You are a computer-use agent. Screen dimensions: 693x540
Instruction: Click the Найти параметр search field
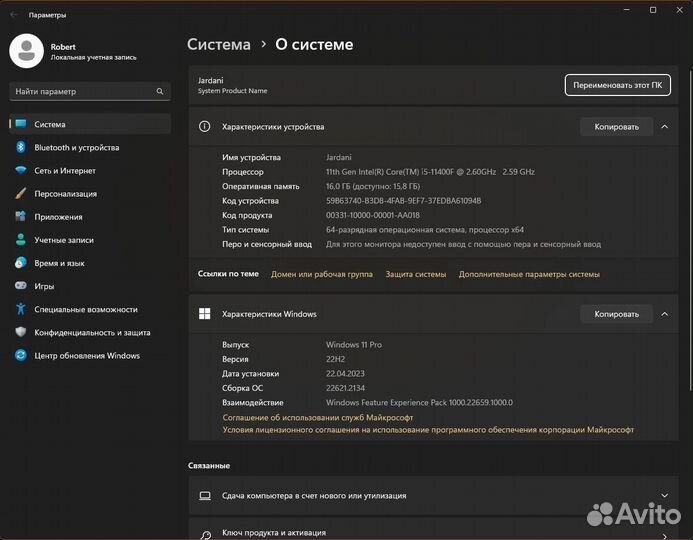[90, 91]
